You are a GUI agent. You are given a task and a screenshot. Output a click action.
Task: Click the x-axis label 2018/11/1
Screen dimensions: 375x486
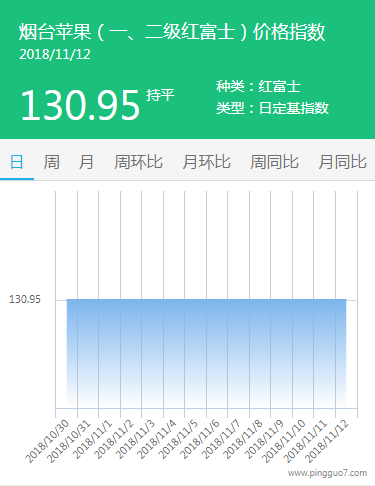pyautogui.click(x=92, y=439)
